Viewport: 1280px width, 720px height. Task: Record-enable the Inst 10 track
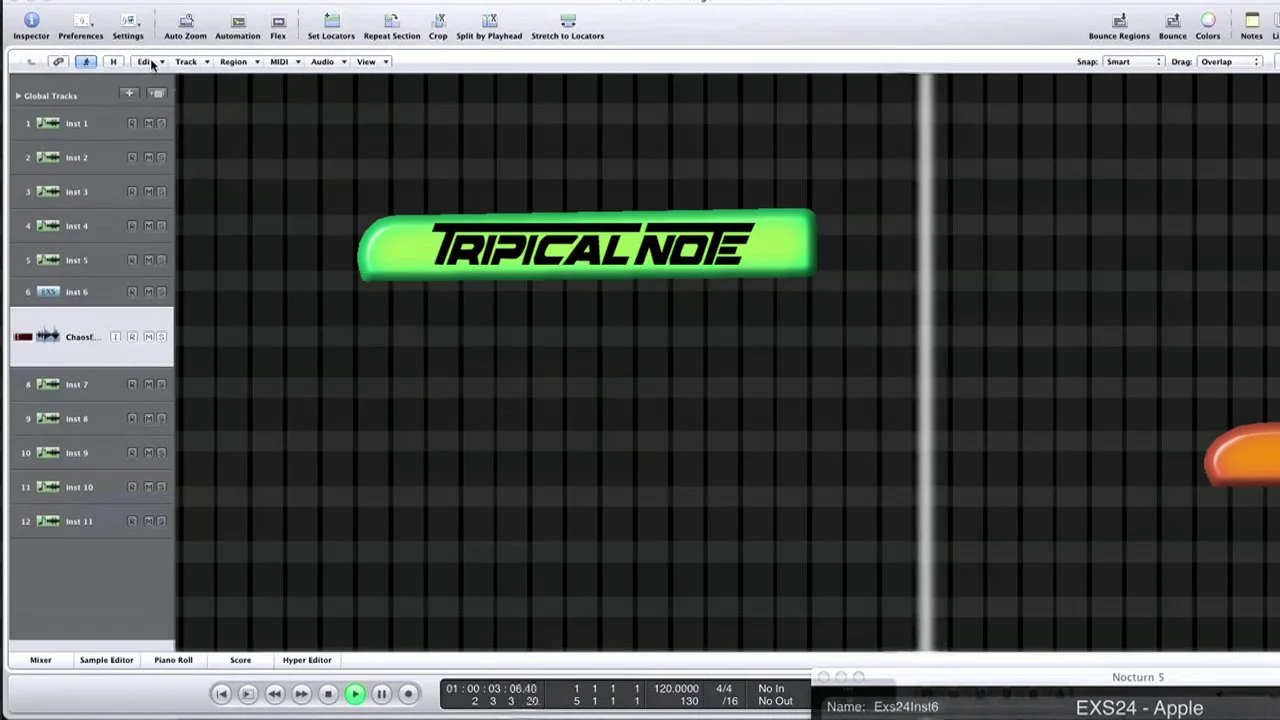132,487
